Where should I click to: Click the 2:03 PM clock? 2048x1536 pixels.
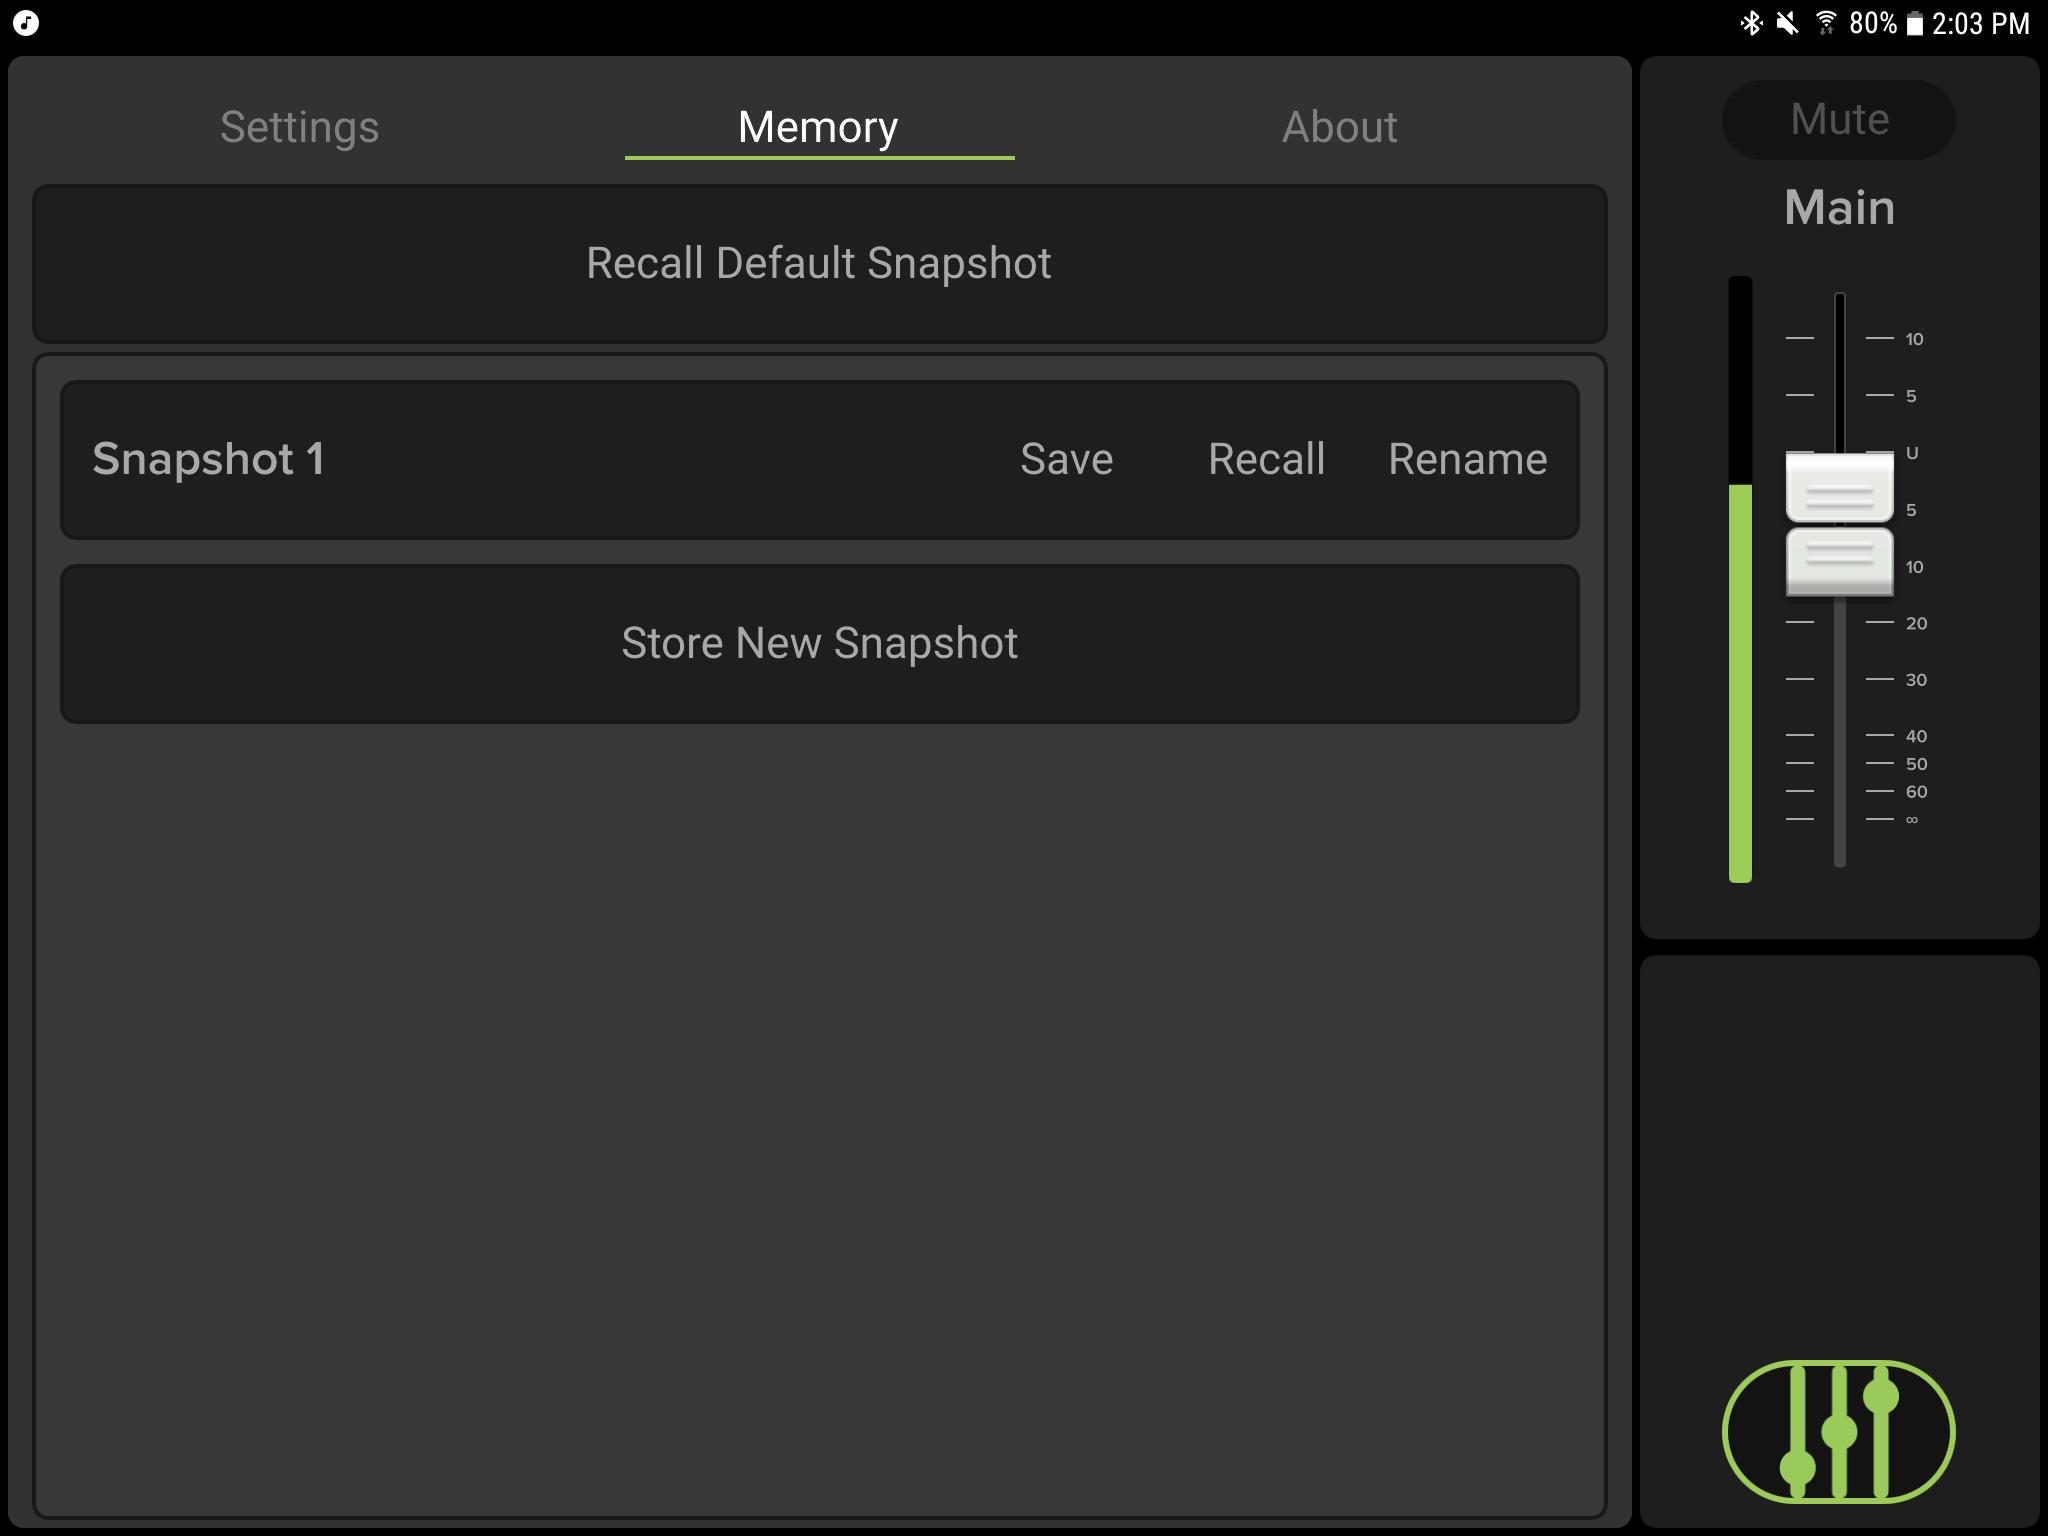pyautogui.click(x=1981, y=23)
